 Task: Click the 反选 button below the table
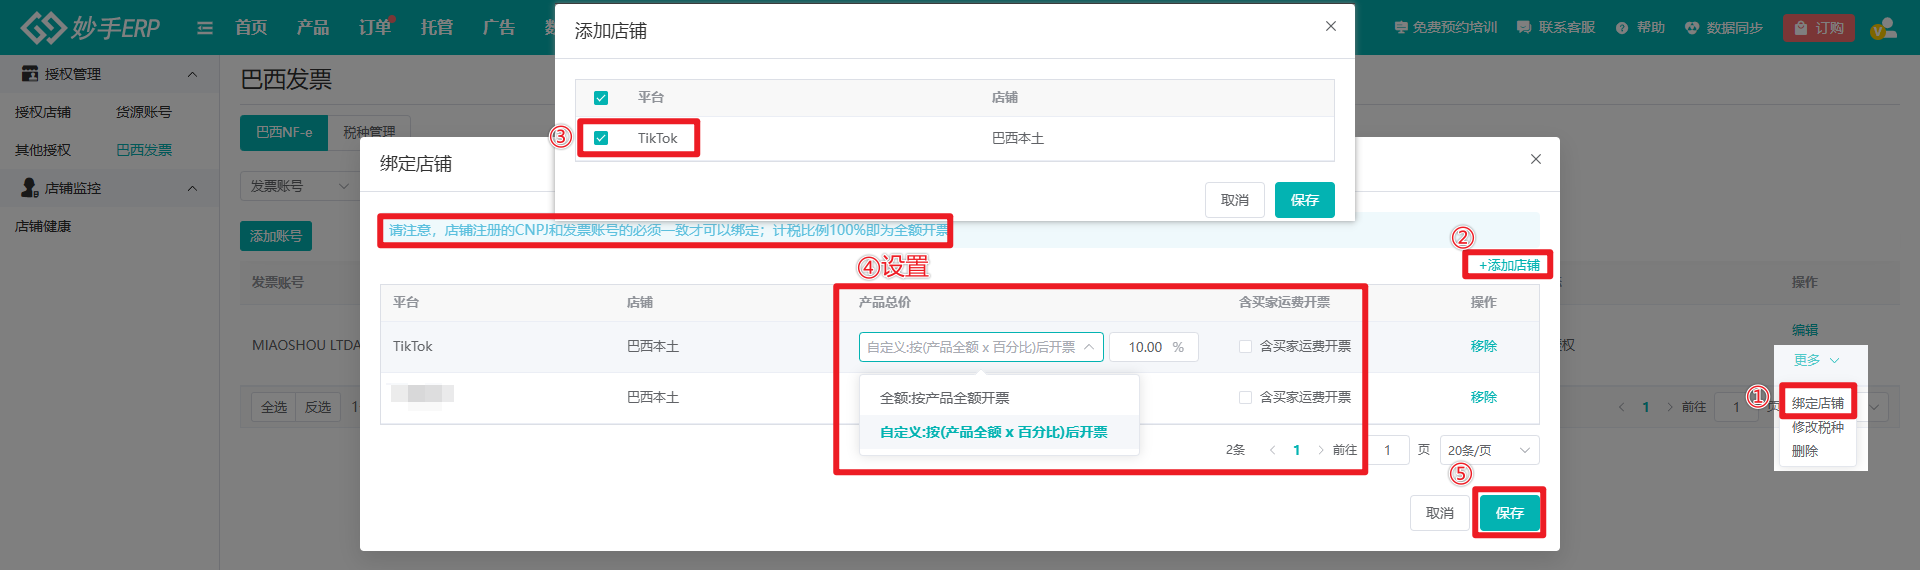[x=318, y=407]
